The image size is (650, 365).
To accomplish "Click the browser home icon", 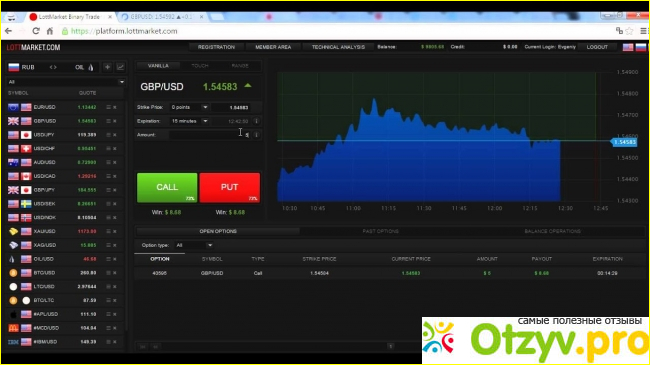I will coord(50,31).
